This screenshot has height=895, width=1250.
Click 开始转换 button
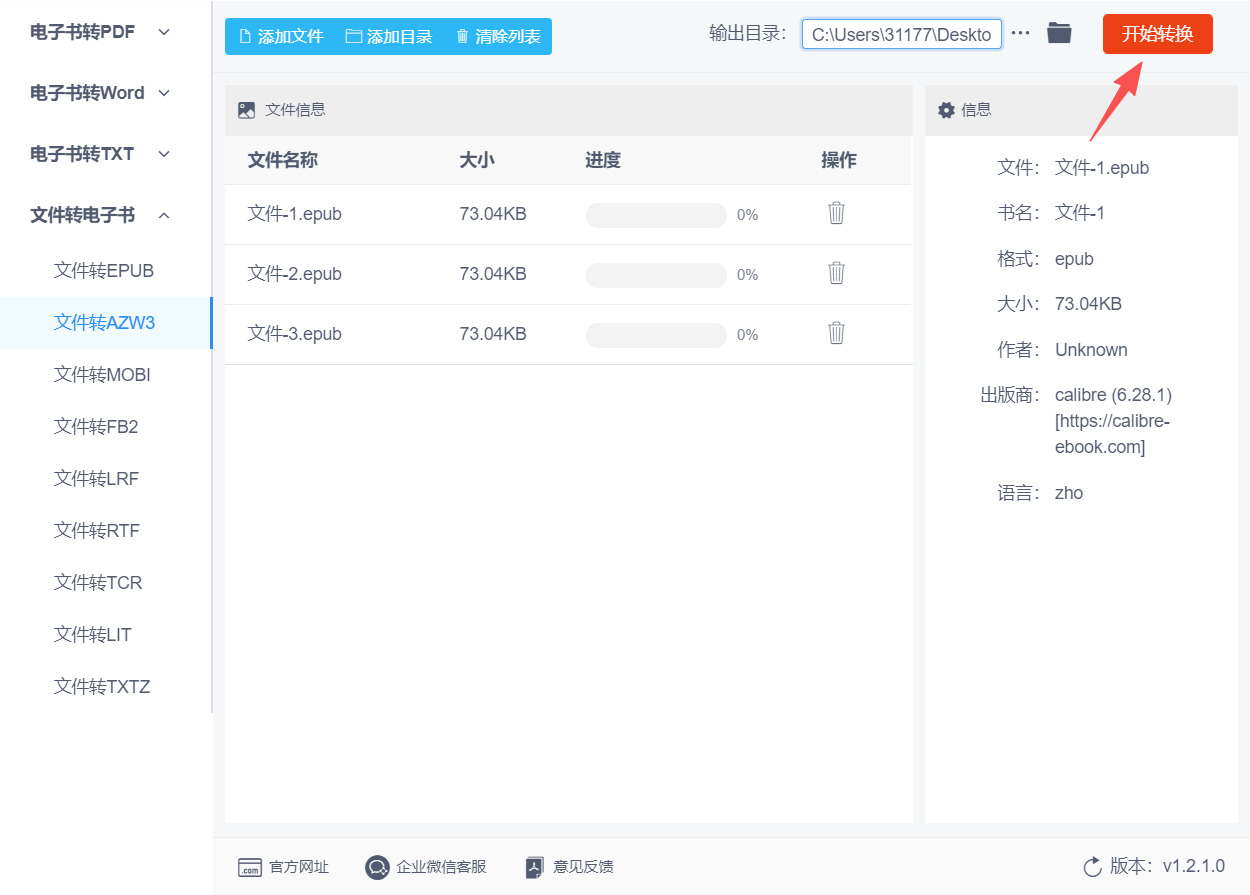point(1158,34)
